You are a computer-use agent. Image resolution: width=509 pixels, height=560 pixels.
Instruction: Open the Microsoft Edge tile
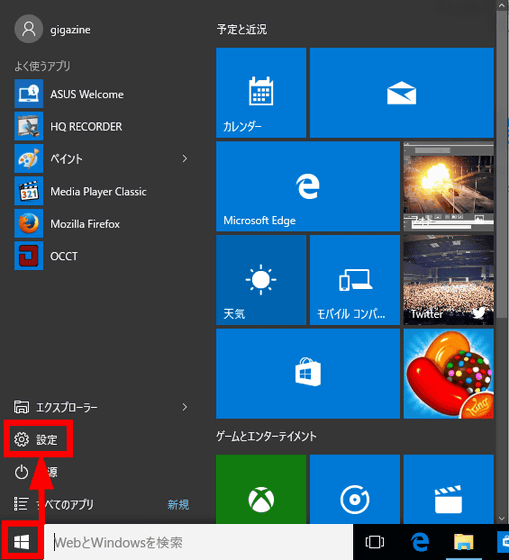[308, 186]
